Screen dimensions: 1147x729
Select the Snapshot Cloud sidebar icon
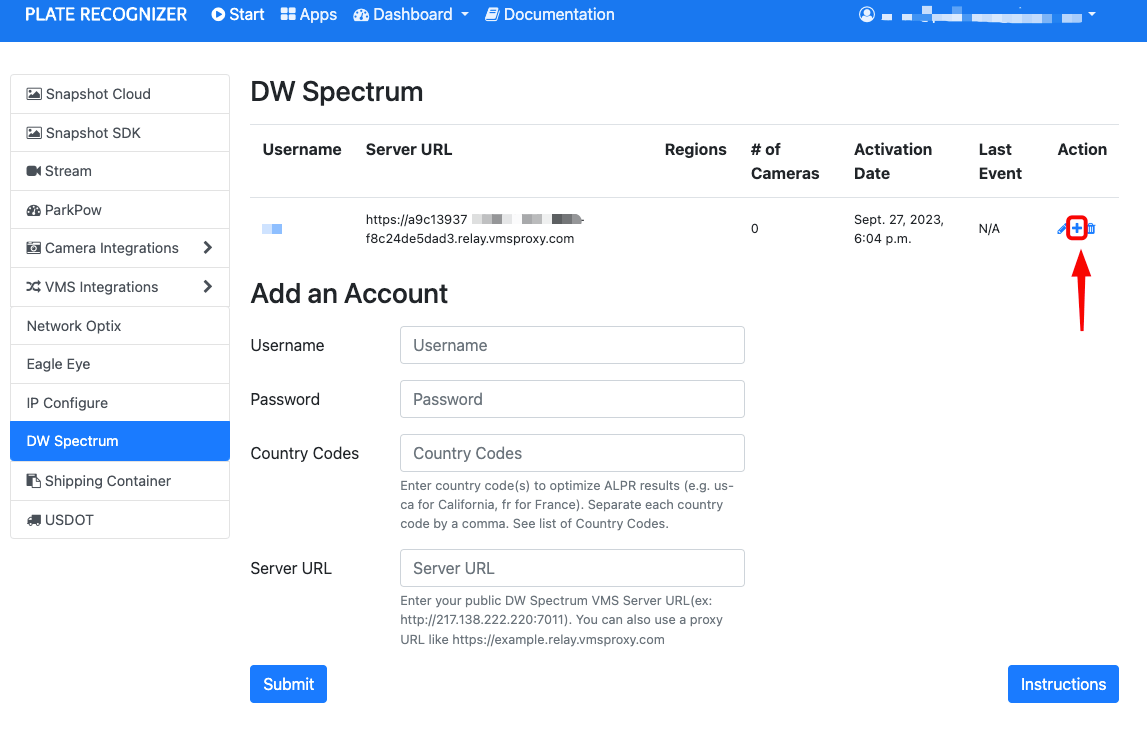click(36, 93)
